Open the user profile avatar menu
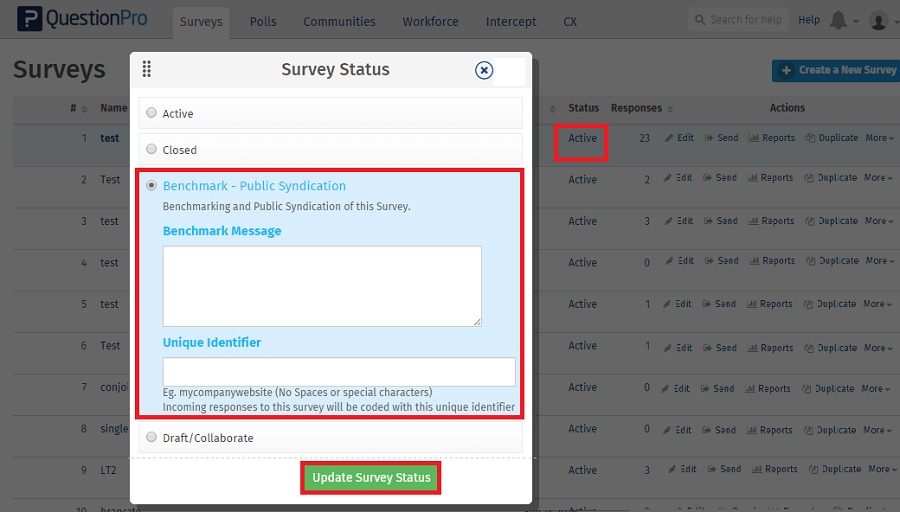This screenshot has height=512, width=900. [879, 21]
